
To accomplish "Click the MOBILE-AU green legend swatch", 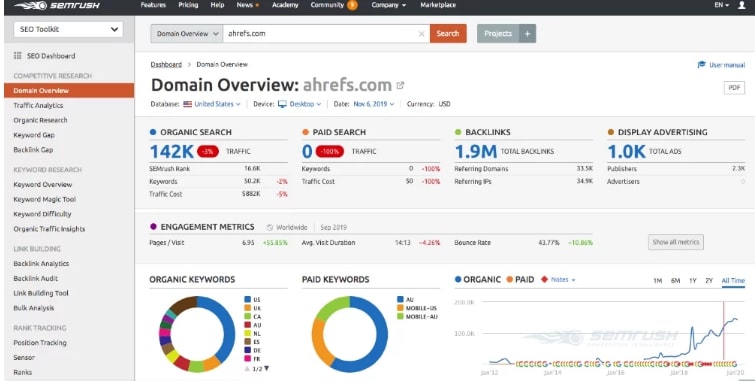I will coord(400,317).
